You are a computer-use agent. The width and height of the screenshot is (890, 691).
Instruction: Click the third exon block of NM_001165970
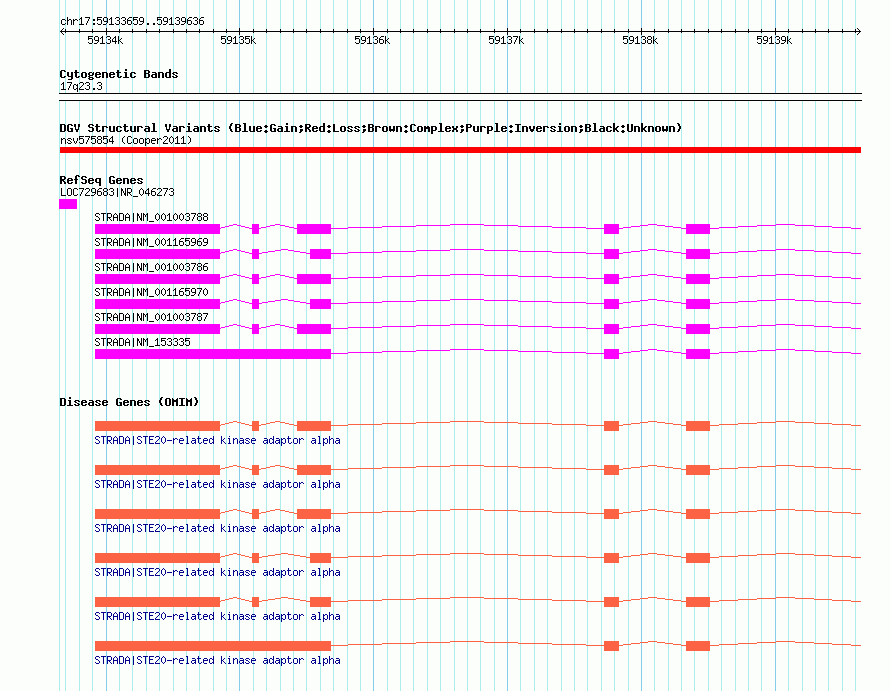[x=321, y=304]
